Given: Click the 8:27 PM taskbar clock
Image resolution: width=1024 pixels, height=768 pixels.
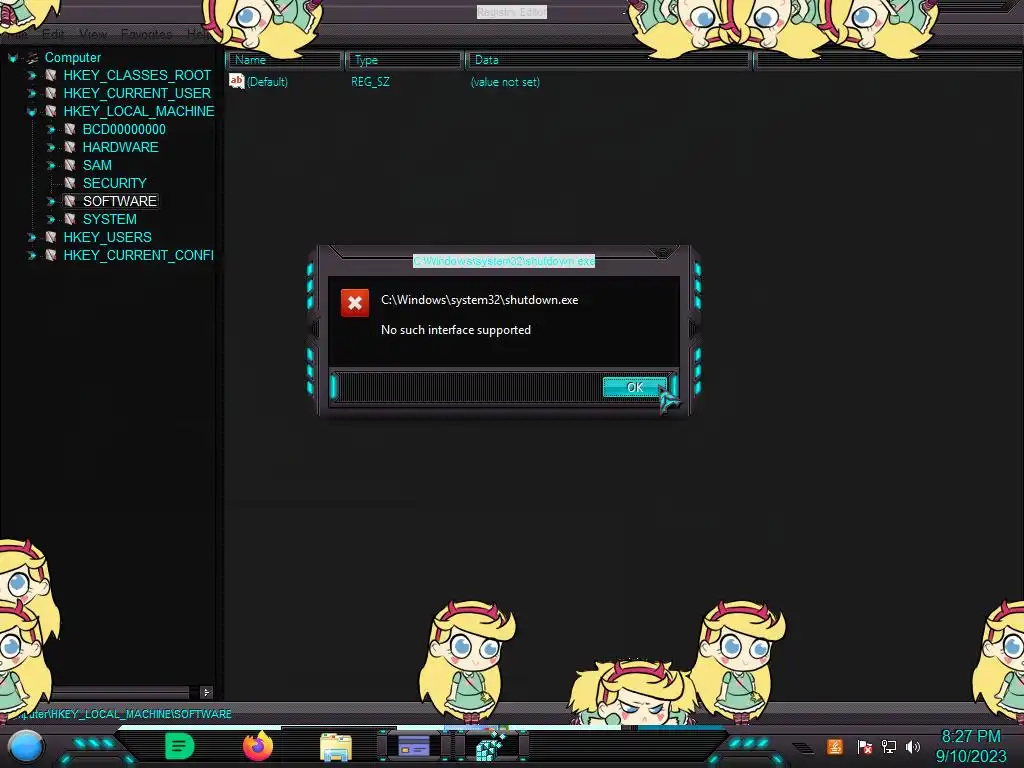Looking at the screenshot, I should click(971, 737).
